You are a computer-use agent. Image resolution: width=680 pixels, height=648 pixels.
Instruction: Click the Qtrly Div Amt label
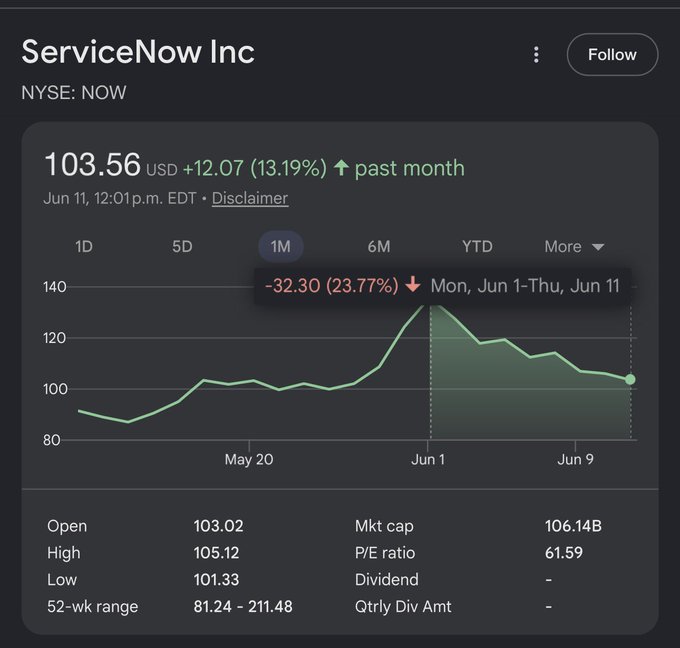pos(403,606)
